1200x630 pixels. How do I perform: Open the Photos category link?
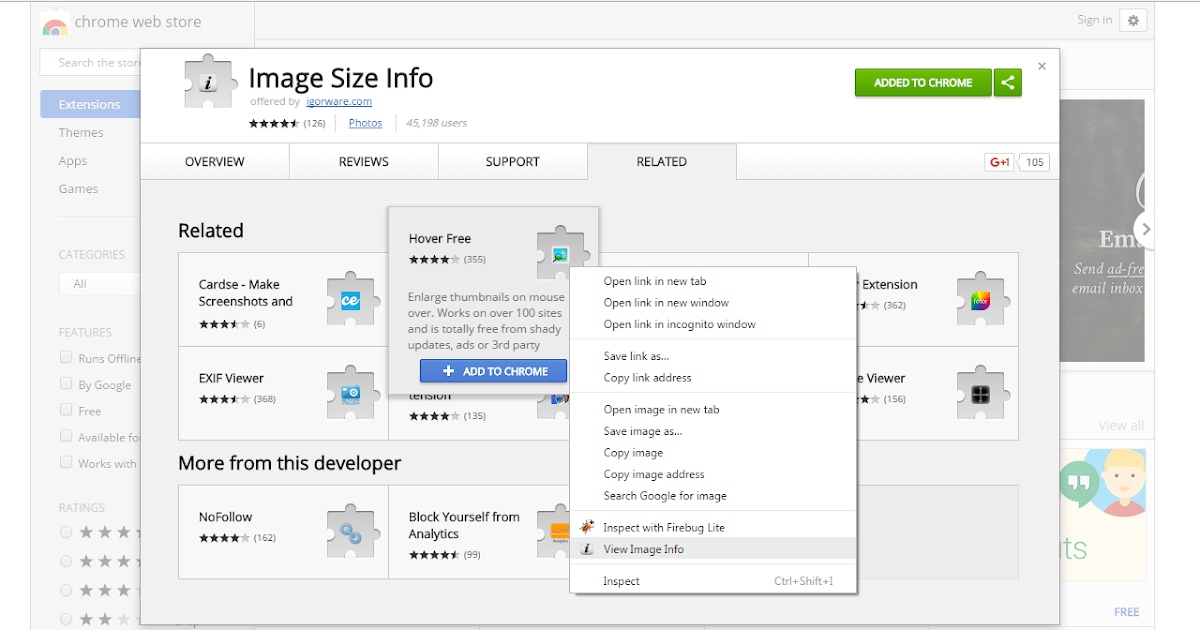tap(365, 123)
